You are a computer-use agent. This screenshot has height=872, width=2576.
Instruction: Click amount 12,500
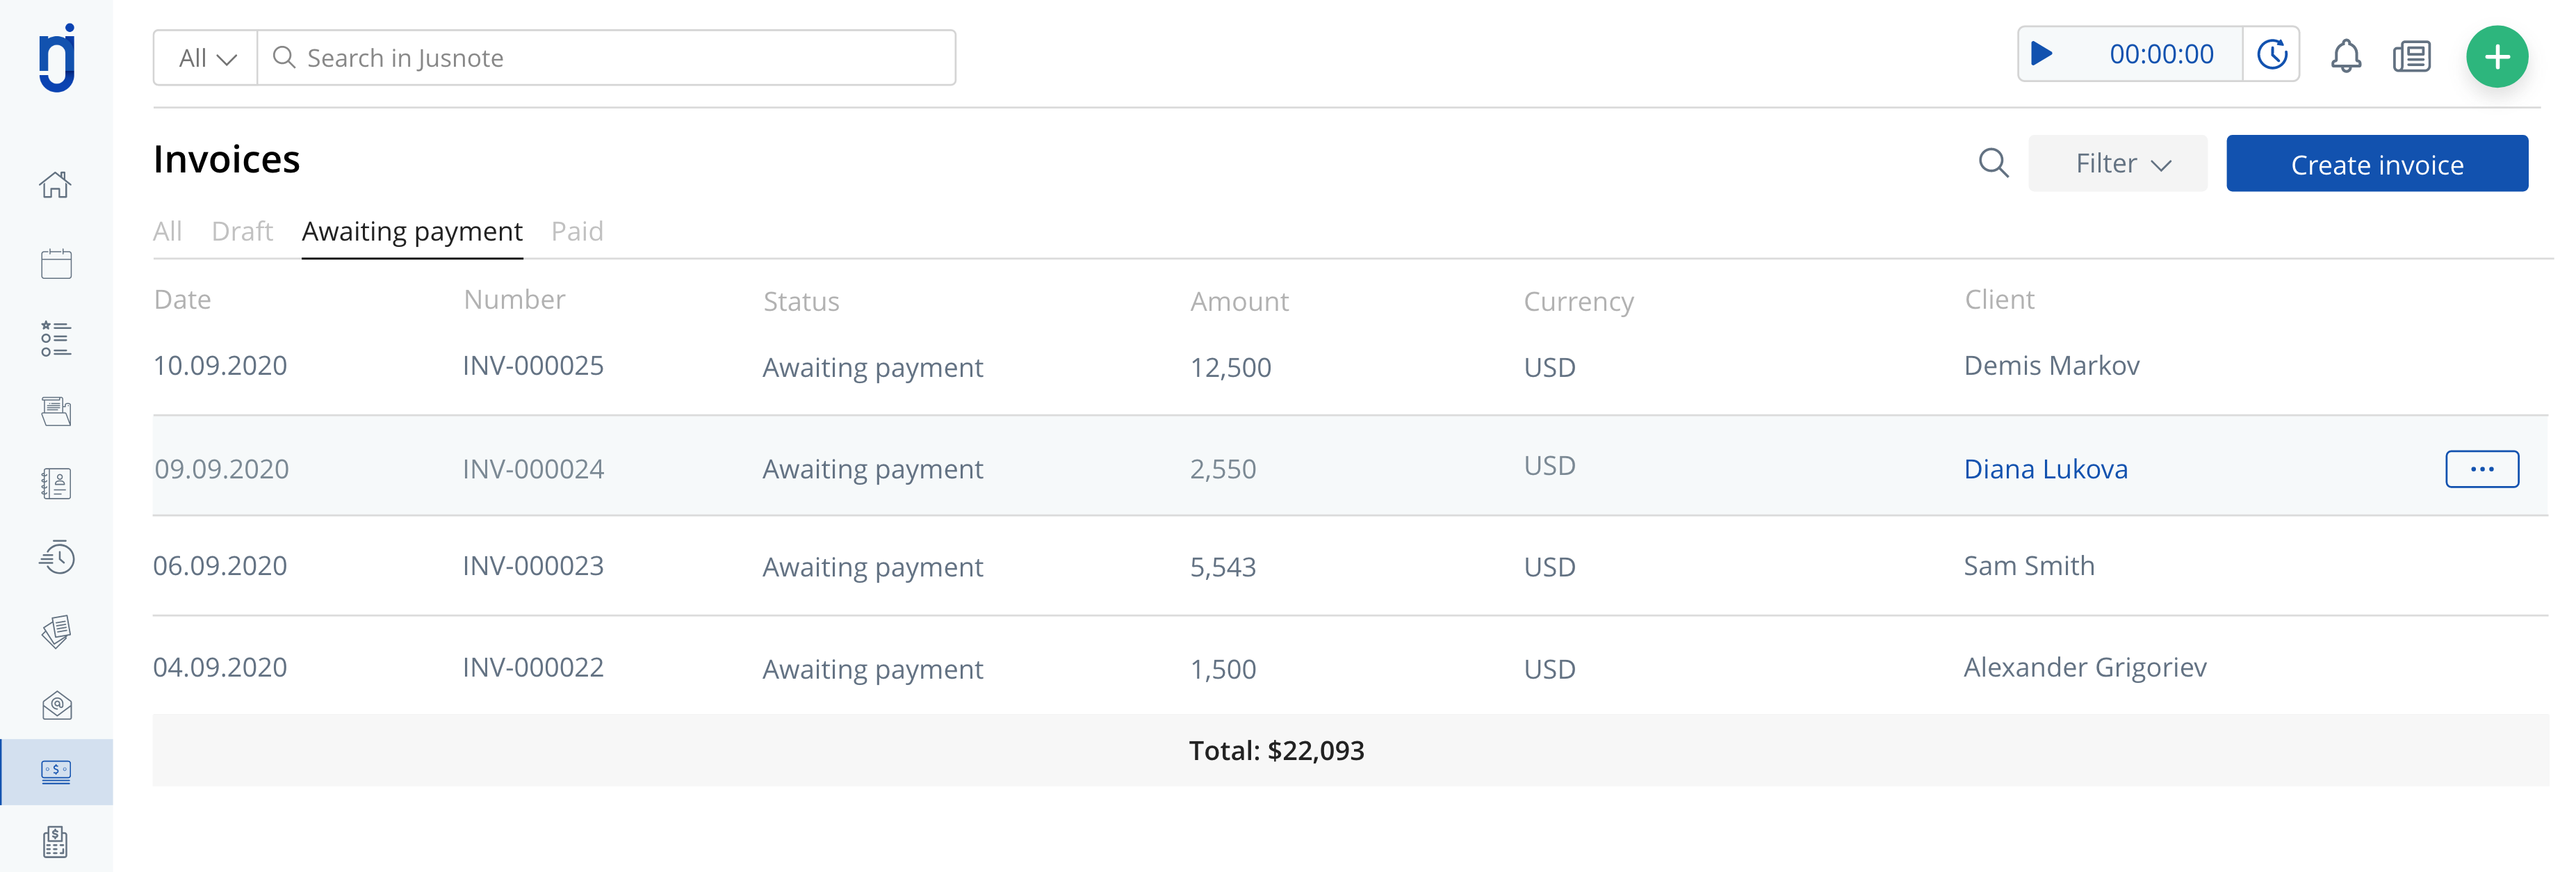(1230, 368)
